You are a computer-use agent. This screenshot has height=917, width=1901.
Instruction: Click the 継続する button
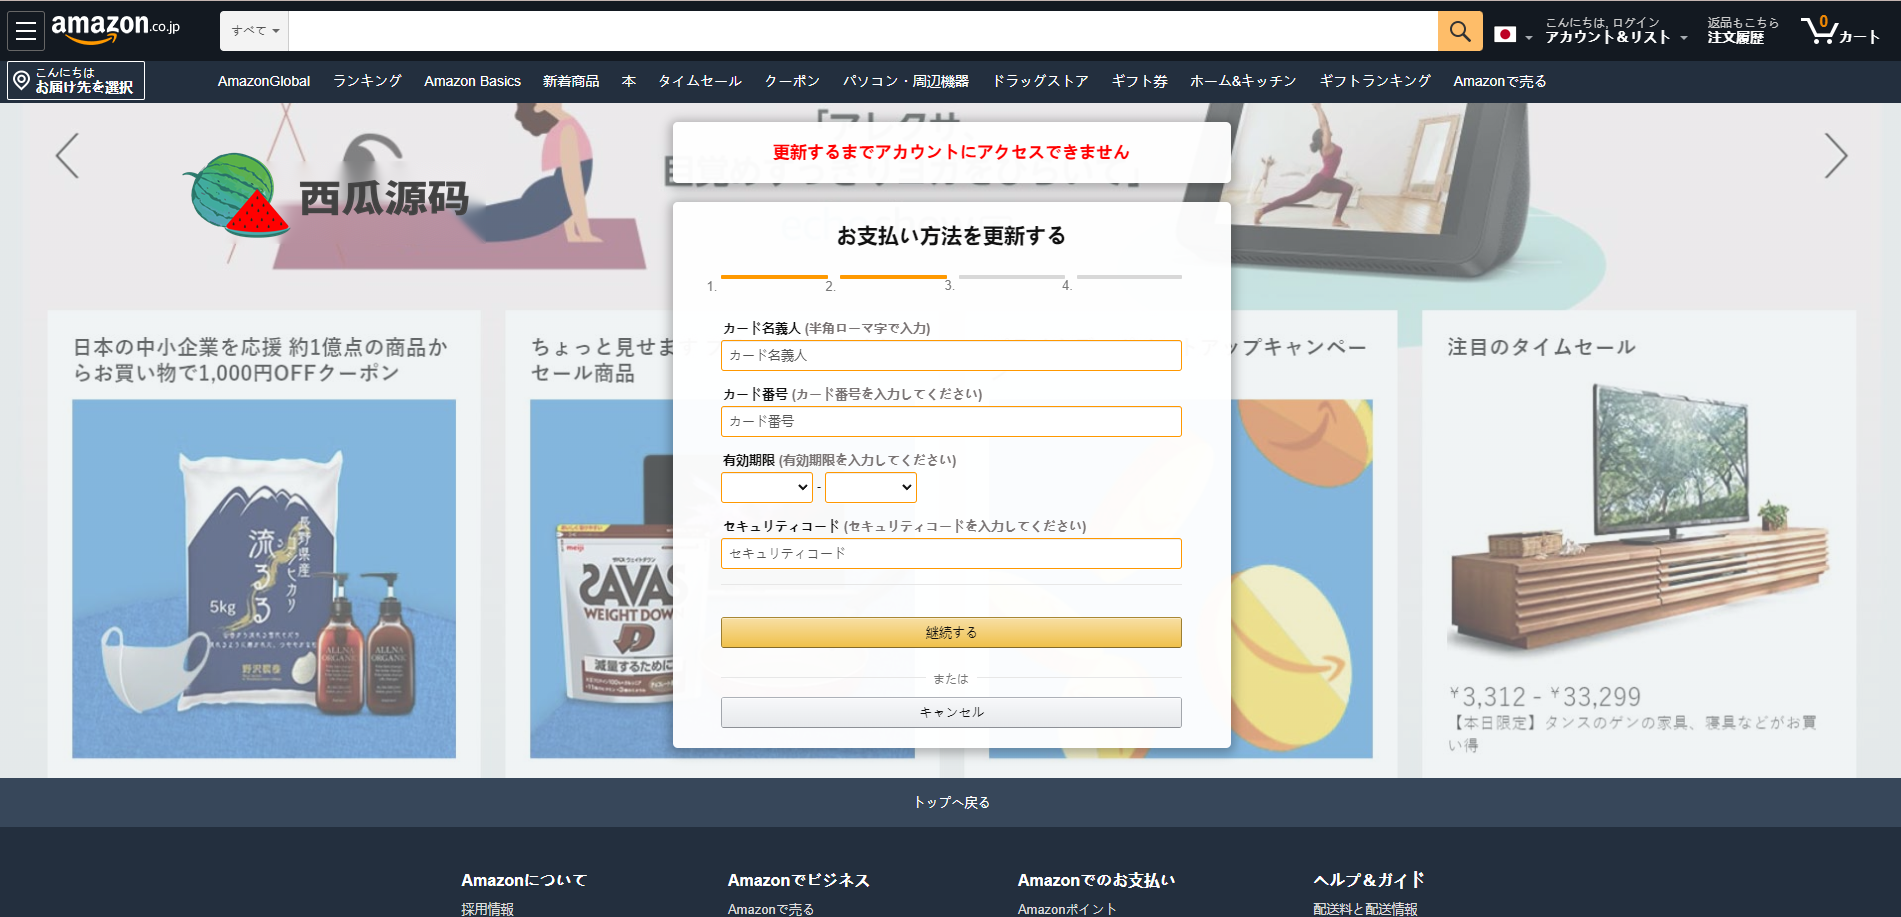[951, 632]
